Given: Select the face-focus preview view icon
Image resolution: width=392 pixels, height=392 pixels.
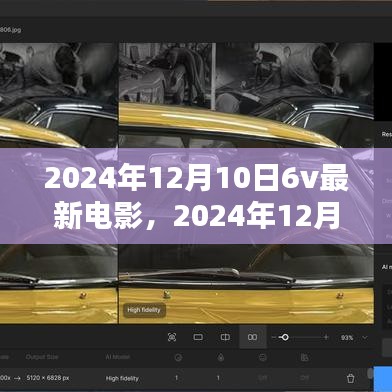Looking at the screenshot, I should pos(172,337).
